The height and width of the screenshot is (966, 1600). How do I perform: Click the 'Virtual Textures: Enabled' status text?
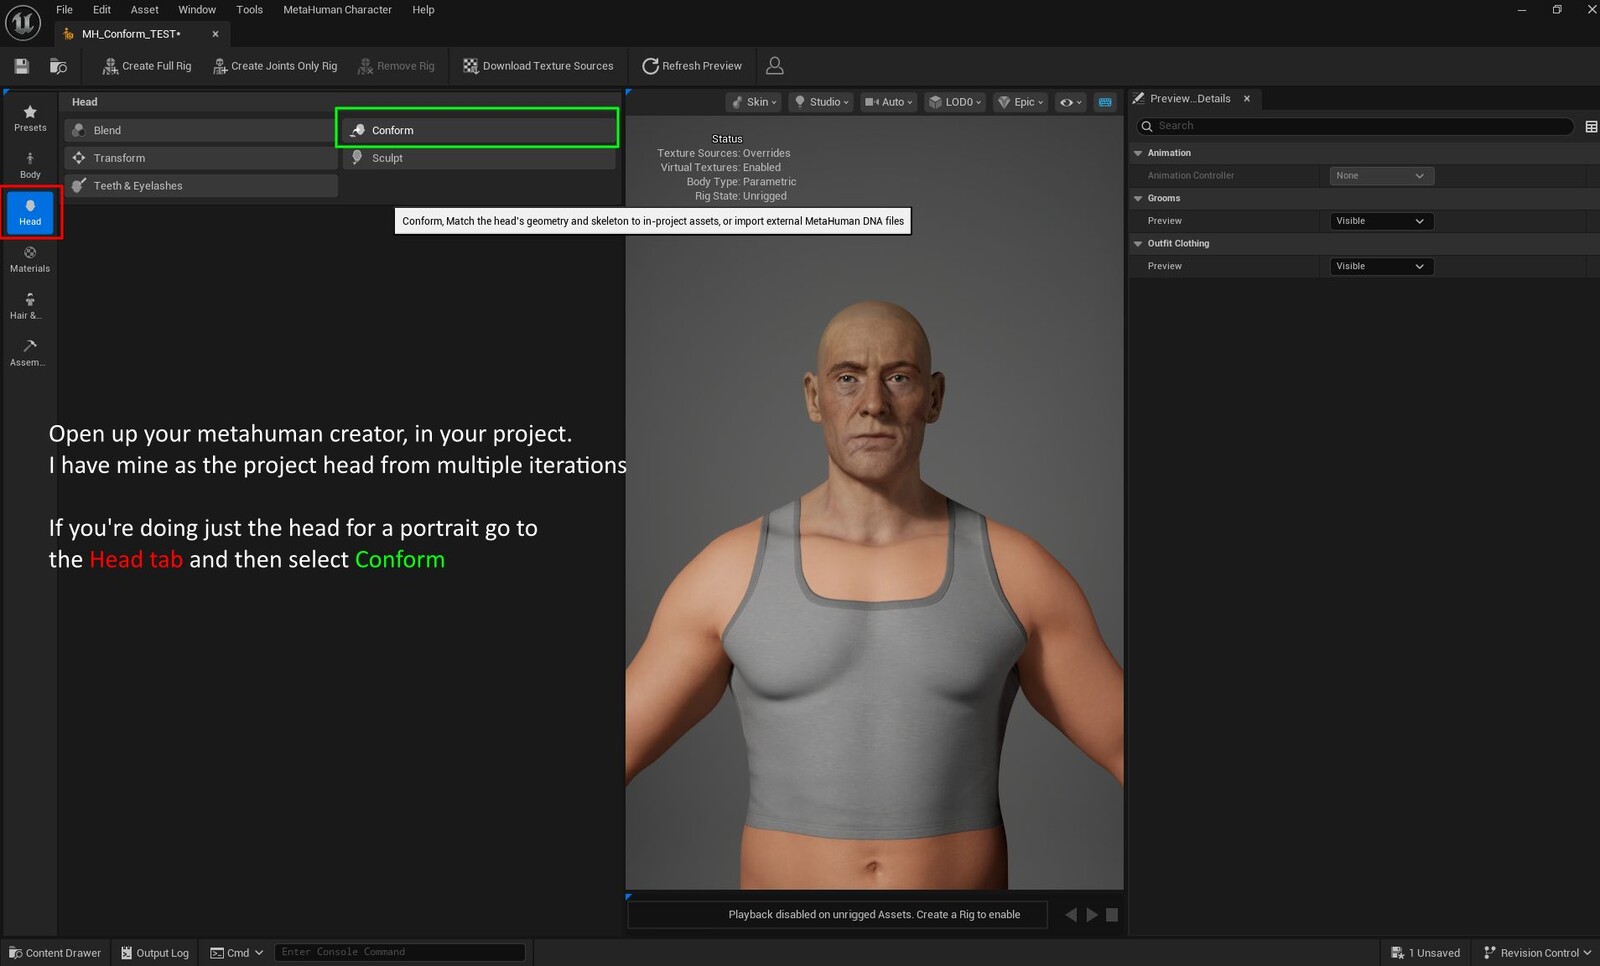[721, 167]
